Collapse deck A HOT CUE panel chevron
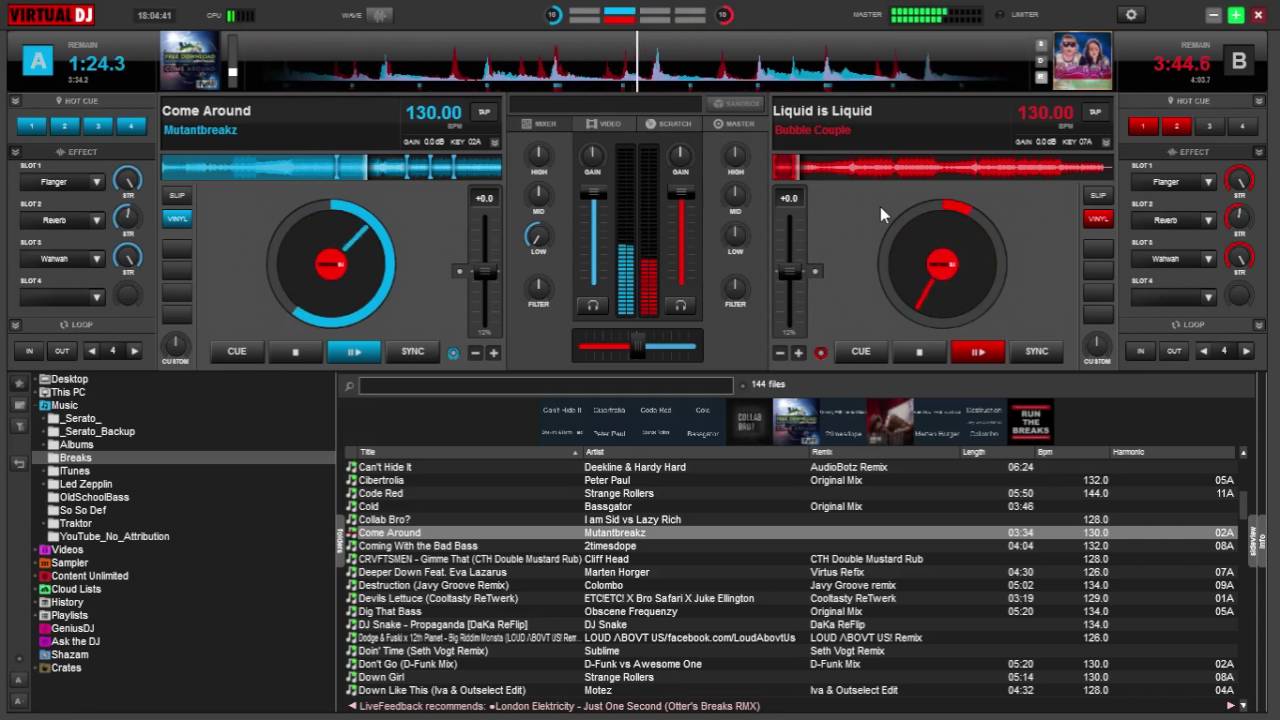 pos(15,101)
